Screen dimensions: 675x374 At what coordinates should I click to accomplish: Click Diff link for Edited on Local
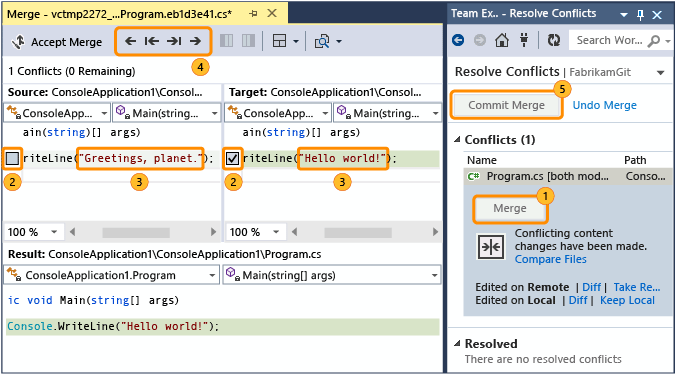(578, 300)
